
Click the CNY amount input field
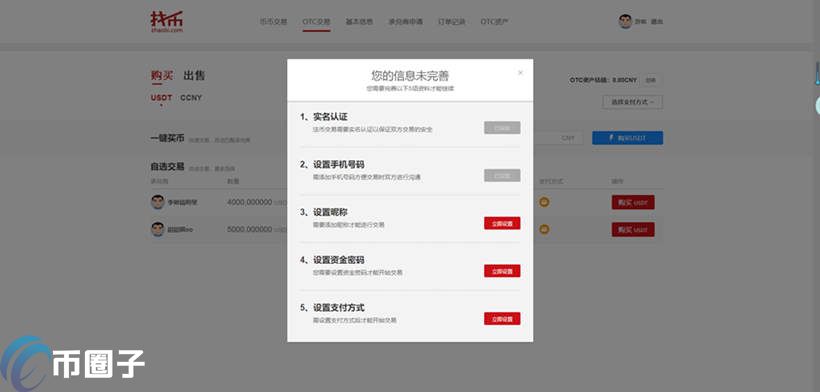[x=558, y=138]
